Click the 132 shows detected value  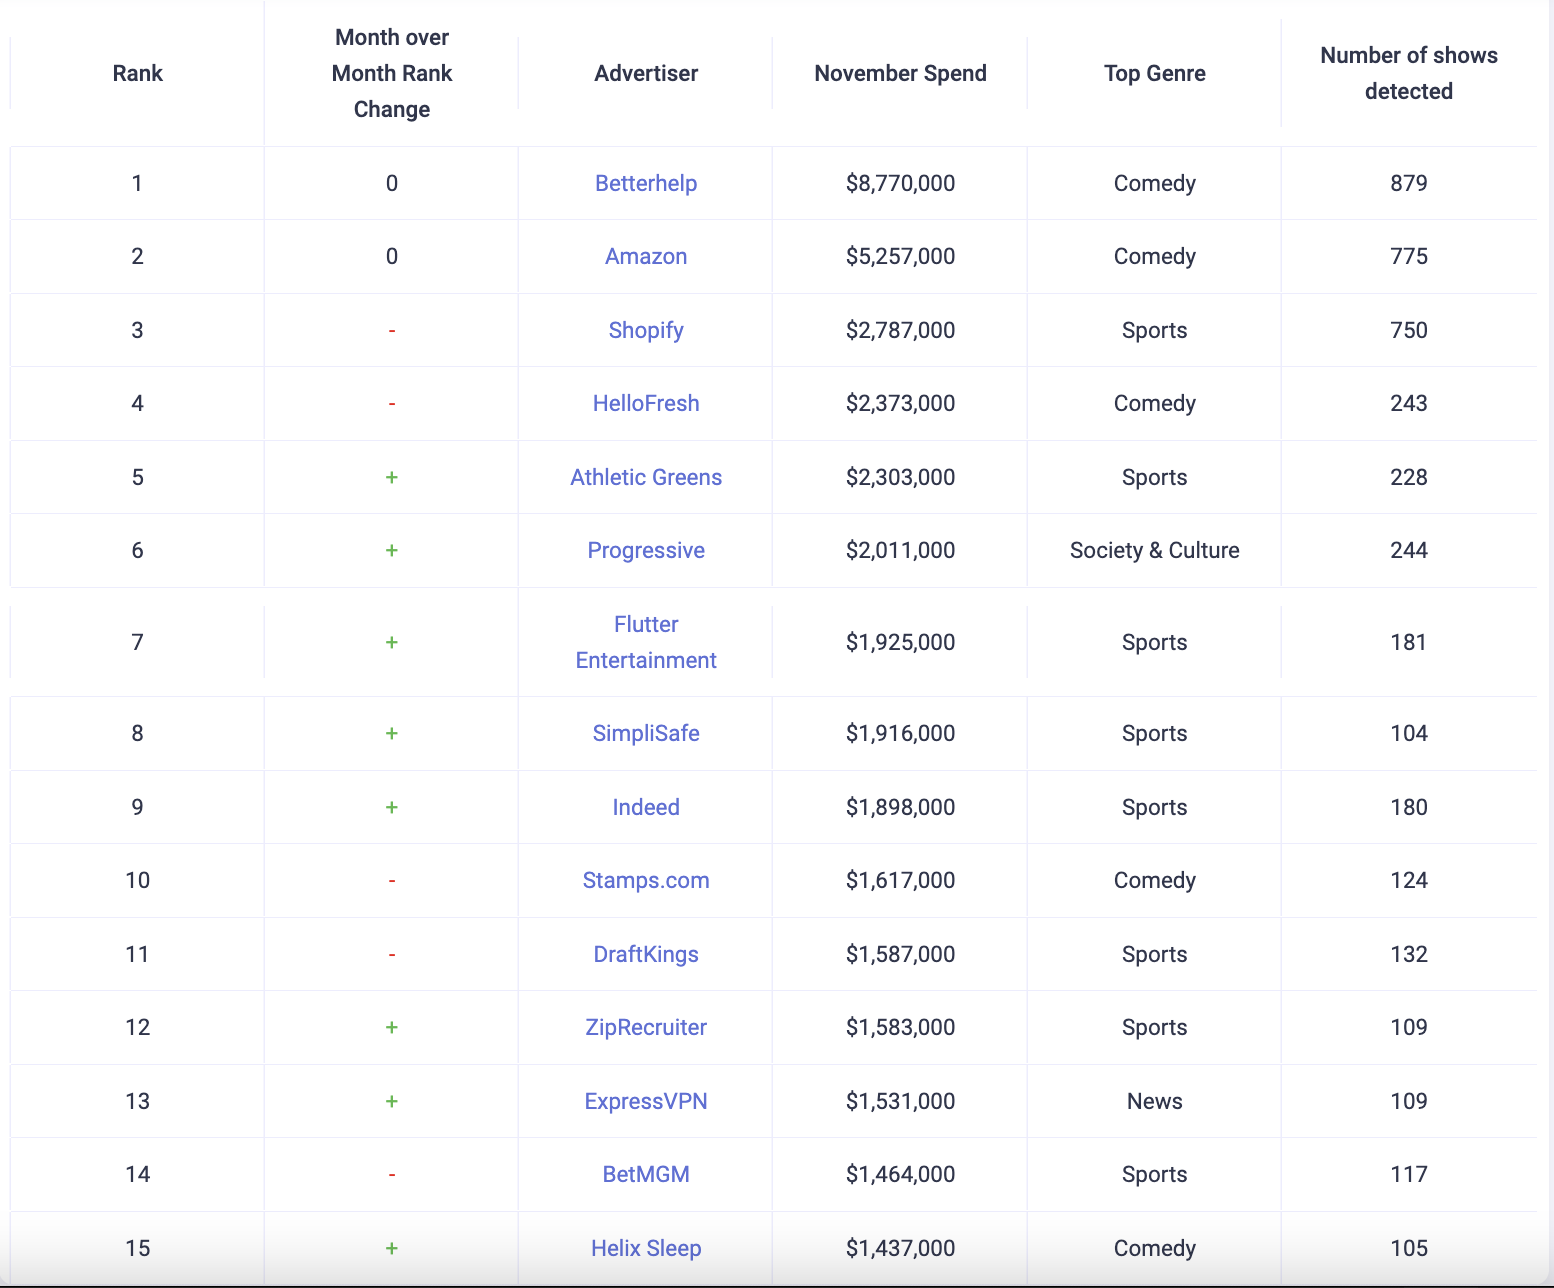(1409, 954)
